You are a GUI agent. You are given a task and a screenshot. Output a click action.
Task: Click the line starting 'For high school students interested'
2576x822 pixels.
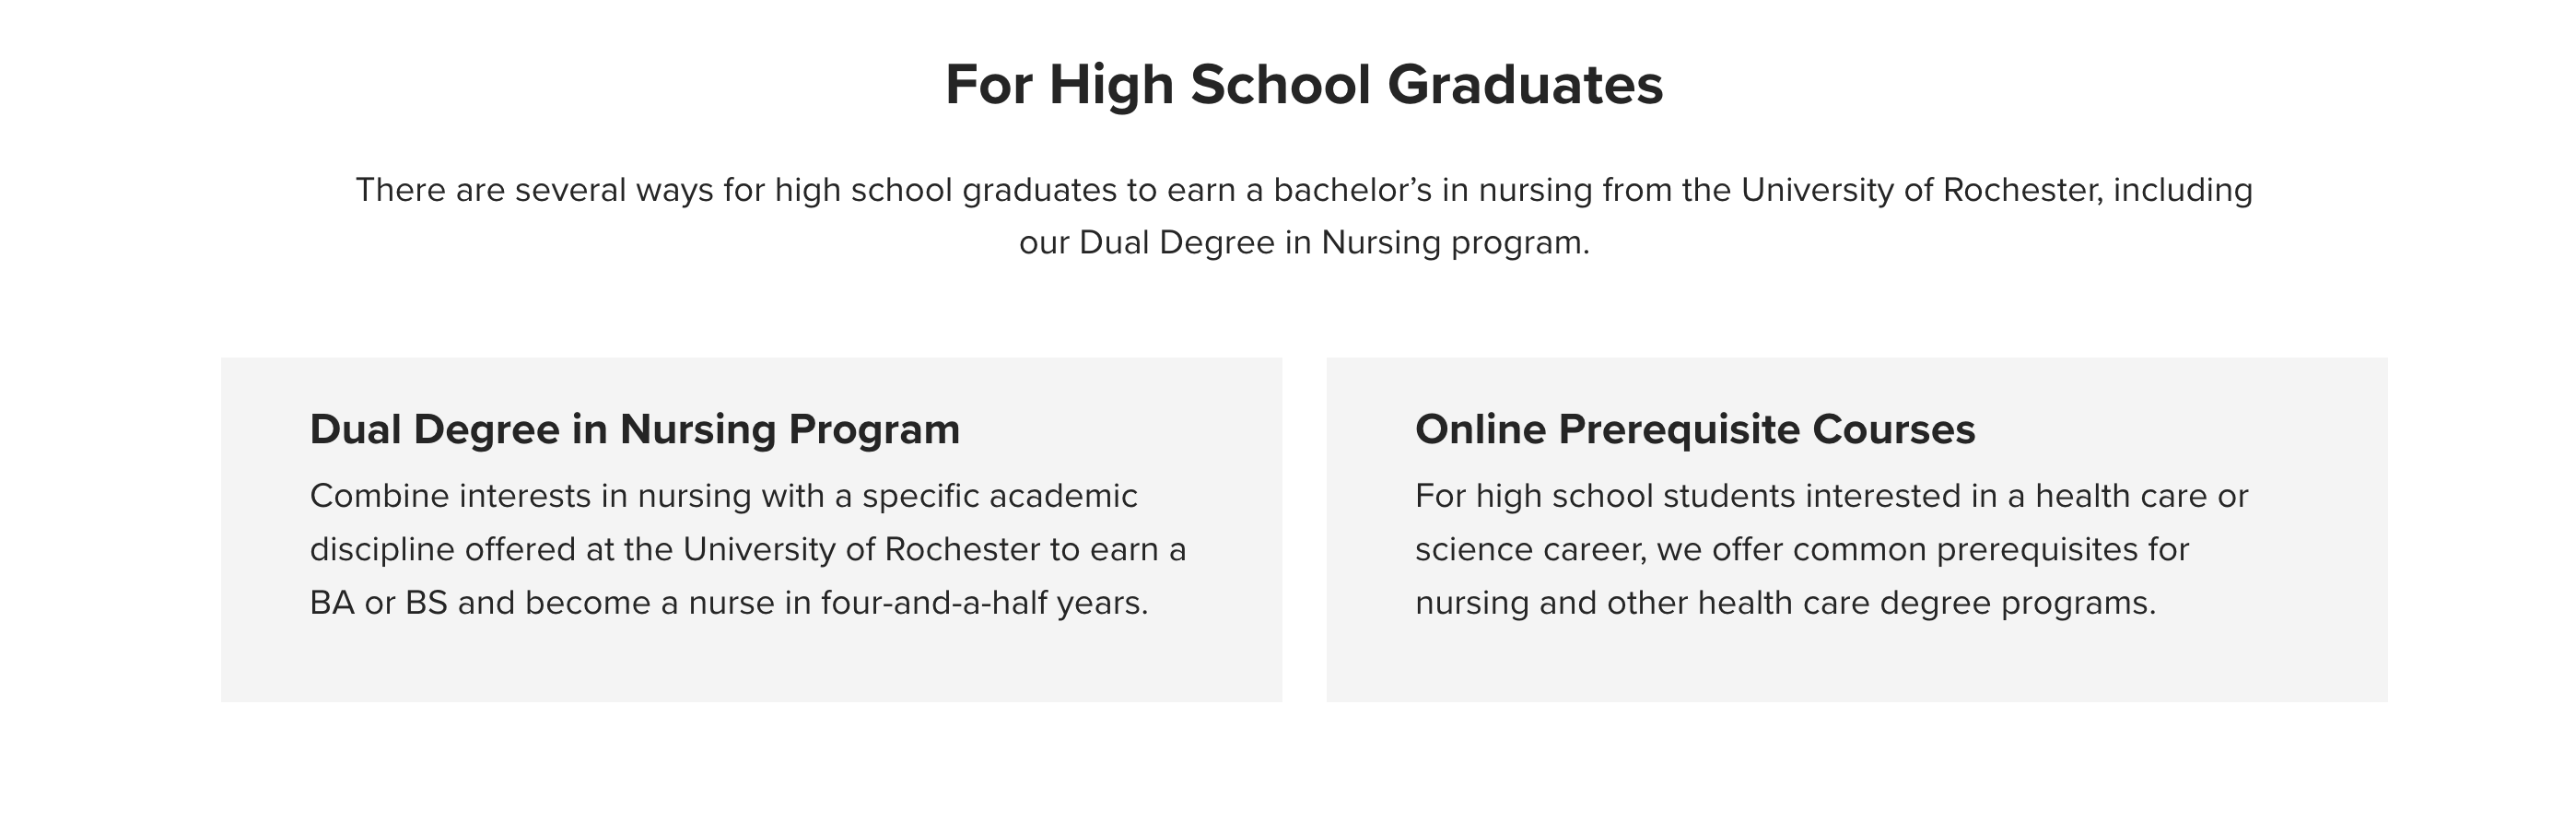coord(1831,496)
